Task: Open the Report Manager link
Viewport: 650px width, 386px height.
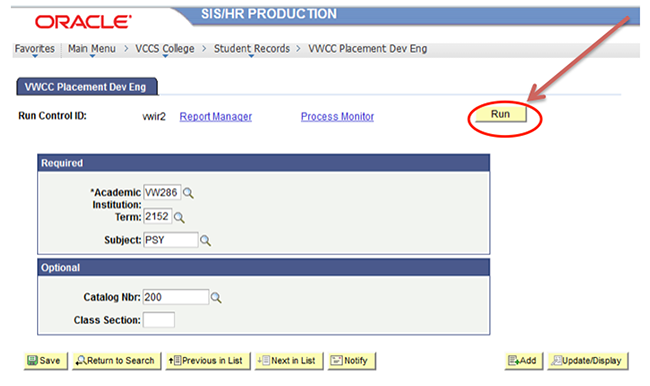Action: click(x=216, y=117)
